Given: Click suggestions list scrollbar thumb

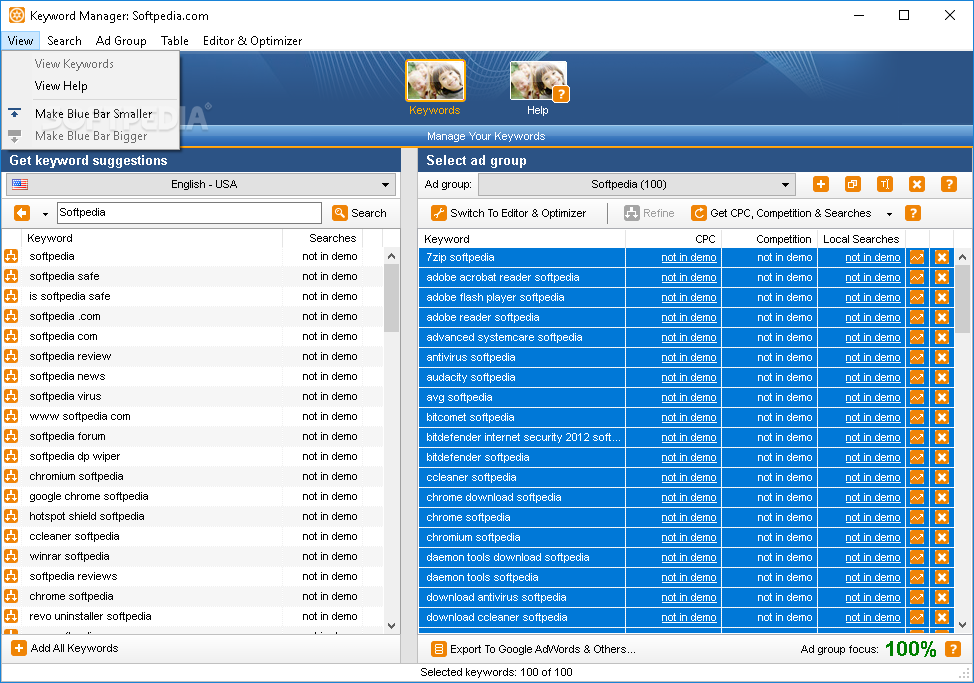Looking at the screenshot, I should pos(391,298).
